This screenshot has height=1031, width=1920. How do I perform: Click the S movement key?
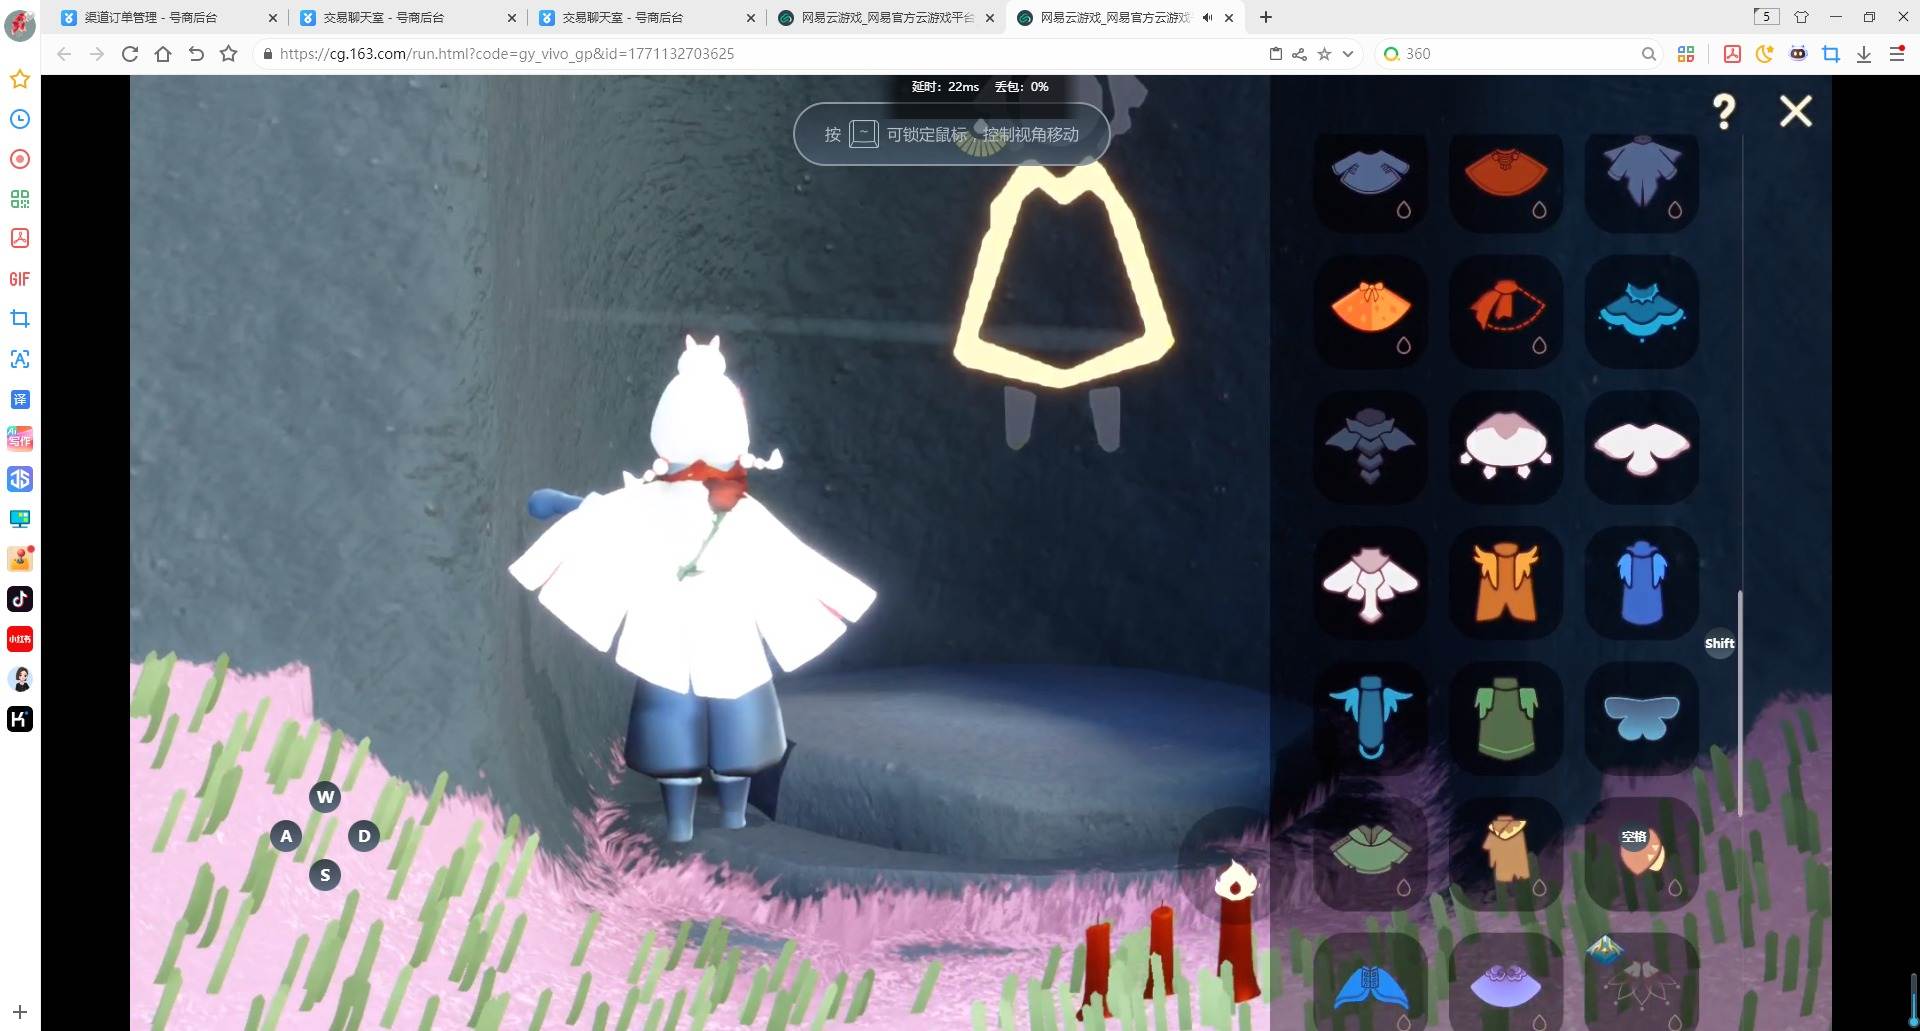pos(325,875)
